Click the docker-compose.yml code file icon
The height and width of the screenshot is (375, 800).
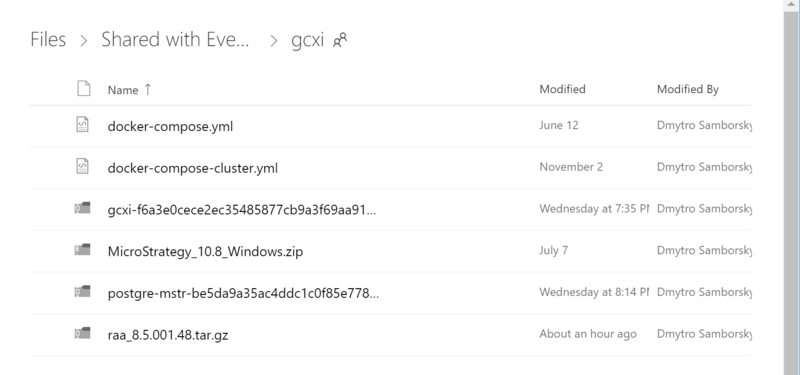point(83,125)
